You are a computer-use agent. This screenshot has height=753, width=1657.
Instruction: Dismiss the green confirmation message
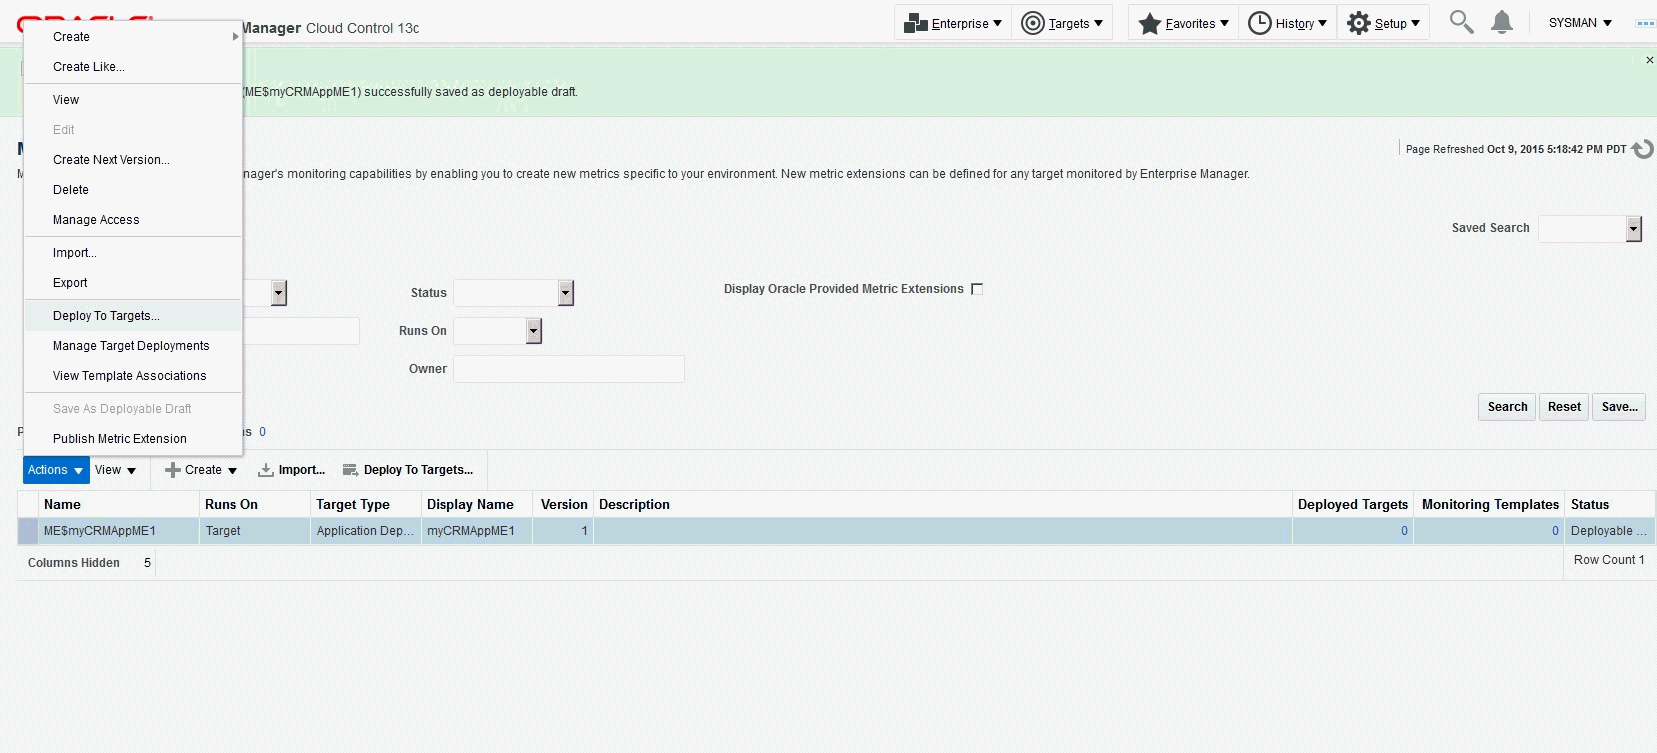click(x=1649, y=60)
